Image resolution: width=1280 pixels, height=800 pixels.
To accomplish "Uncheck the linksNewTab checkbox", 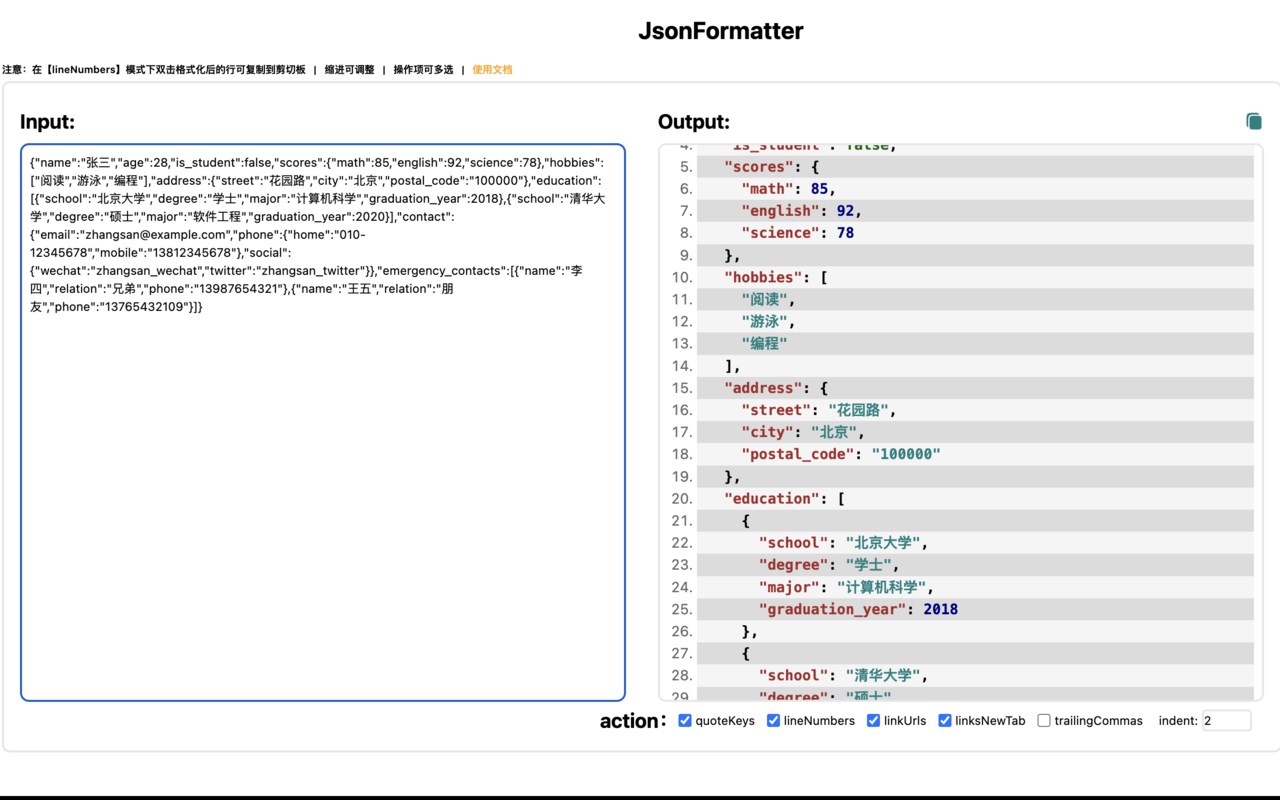I will (x=945, y=720).
